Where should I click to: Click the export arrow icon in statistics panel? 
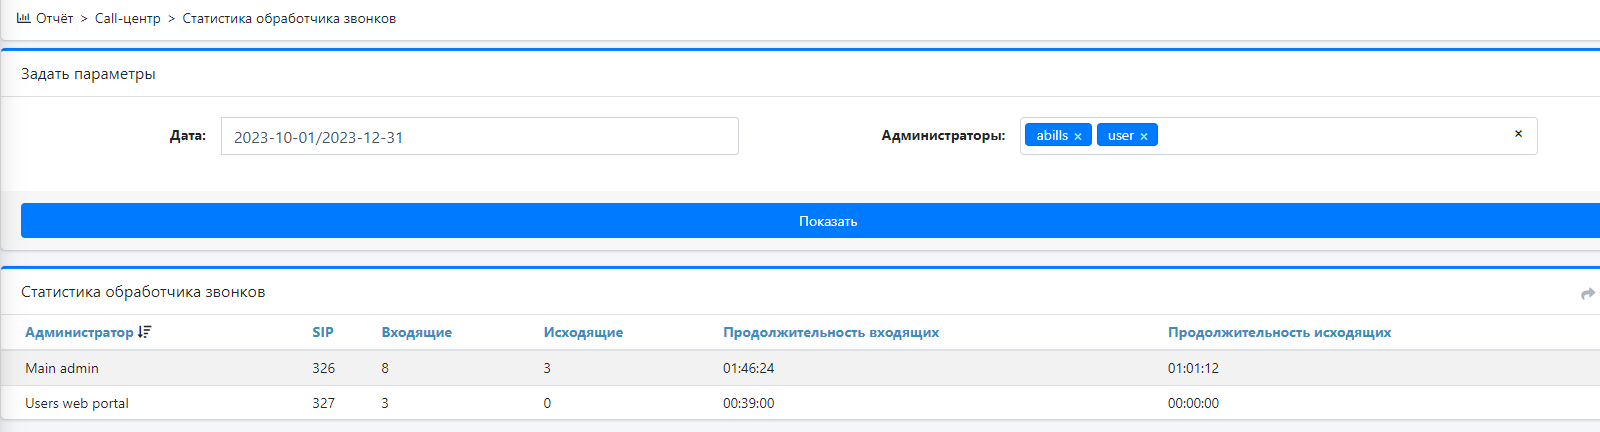pos(1587,293)
